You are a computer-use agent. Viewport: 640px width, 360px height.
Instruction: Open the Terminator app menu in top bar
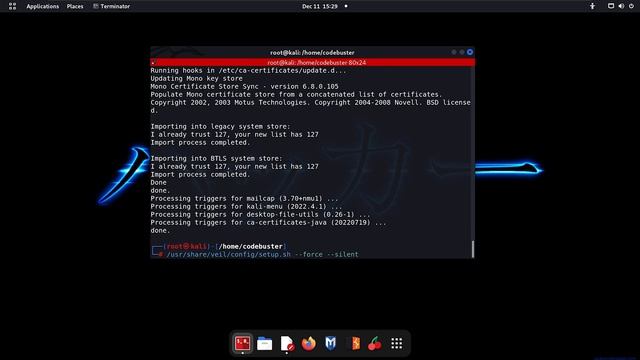tap(111, 7)
